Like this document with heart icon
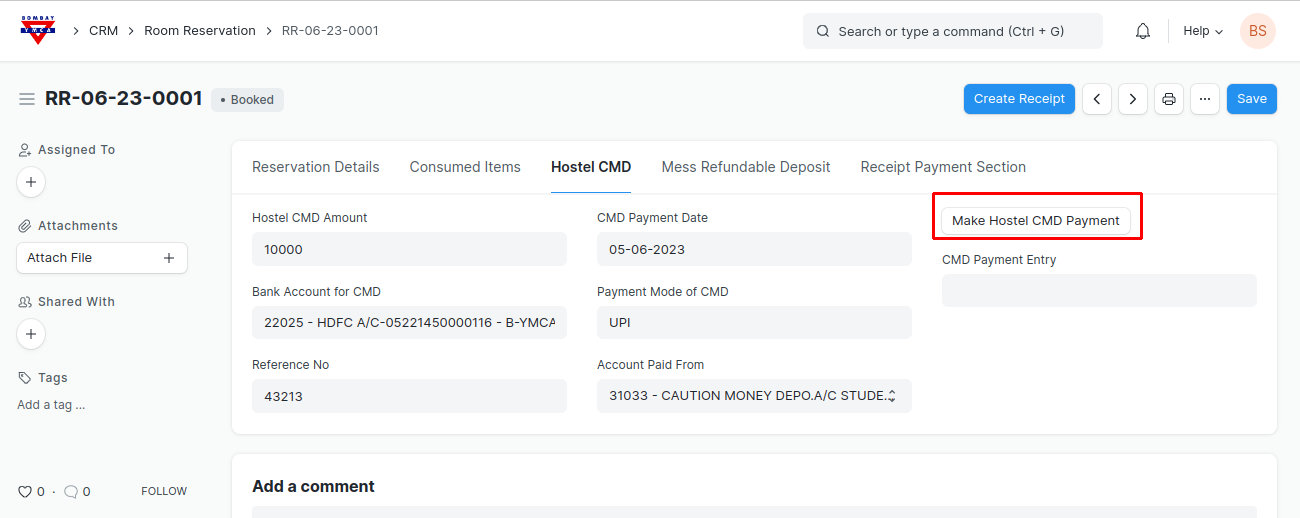Image resolution: width=1300 pixels, height=518 pixels. [25, 492]
